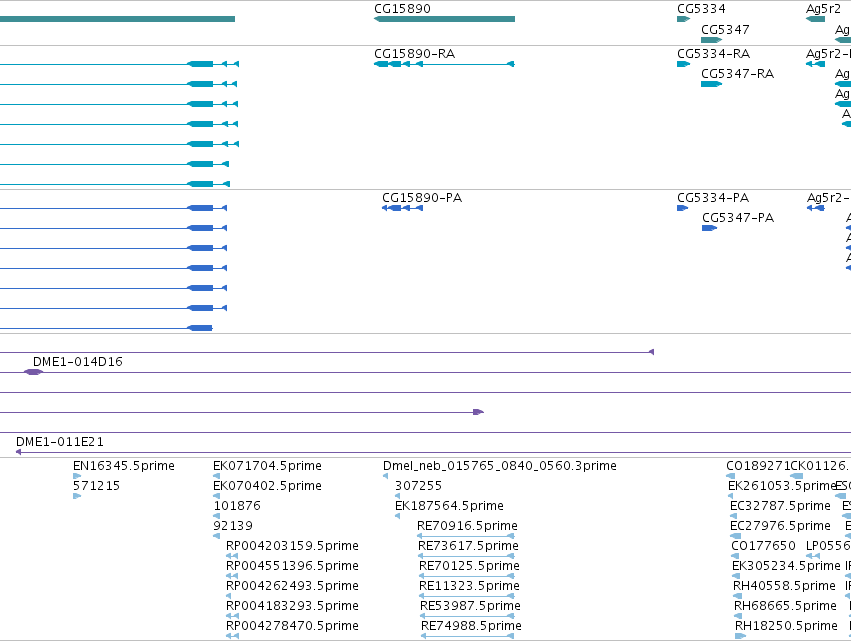Click the CG5334 gene label

click(x=701, y=9)
